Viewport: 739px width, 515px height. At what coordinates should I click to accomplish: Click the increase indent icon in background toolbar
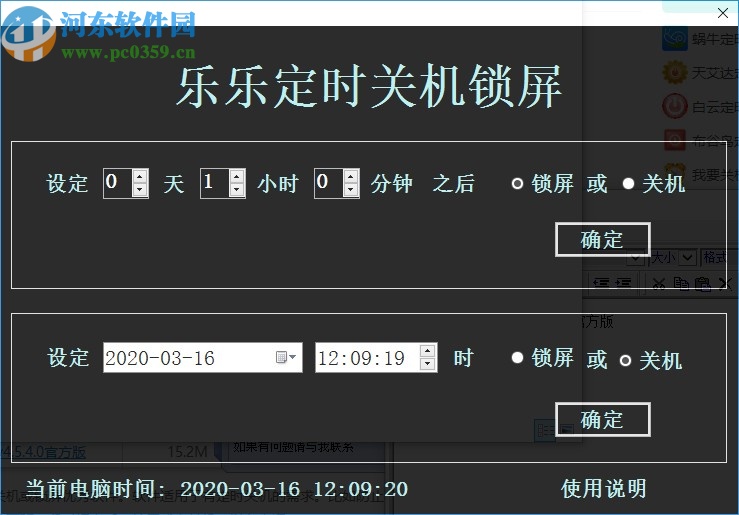tap(623, 283)
